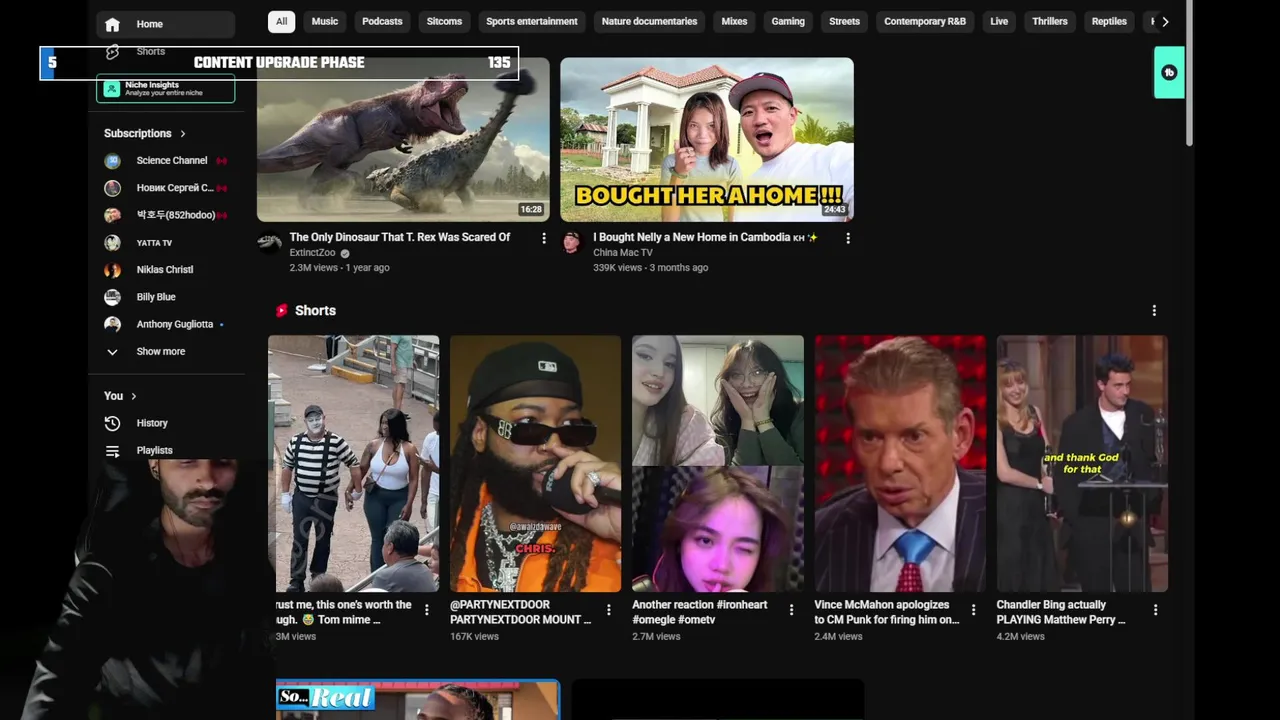Show more filter chips with arrow
This screenshot has width=1280, height=720.
1165,21
